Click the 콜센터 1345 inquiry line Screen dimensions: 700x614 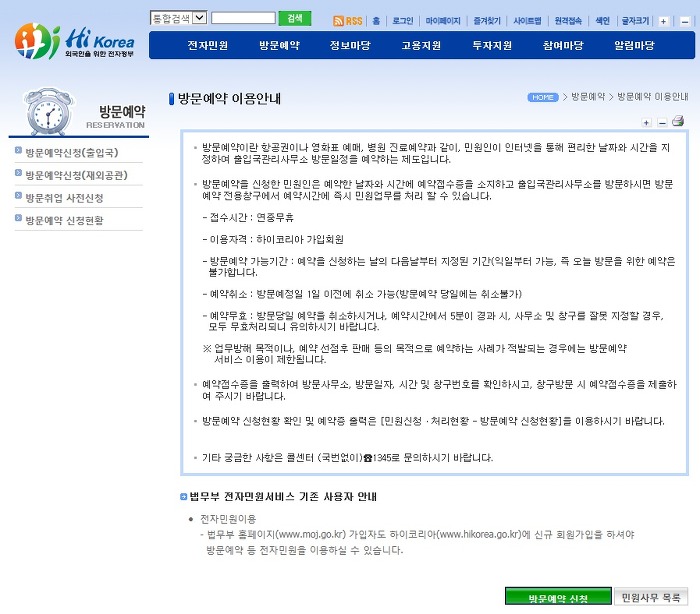(x=347, y=458)
